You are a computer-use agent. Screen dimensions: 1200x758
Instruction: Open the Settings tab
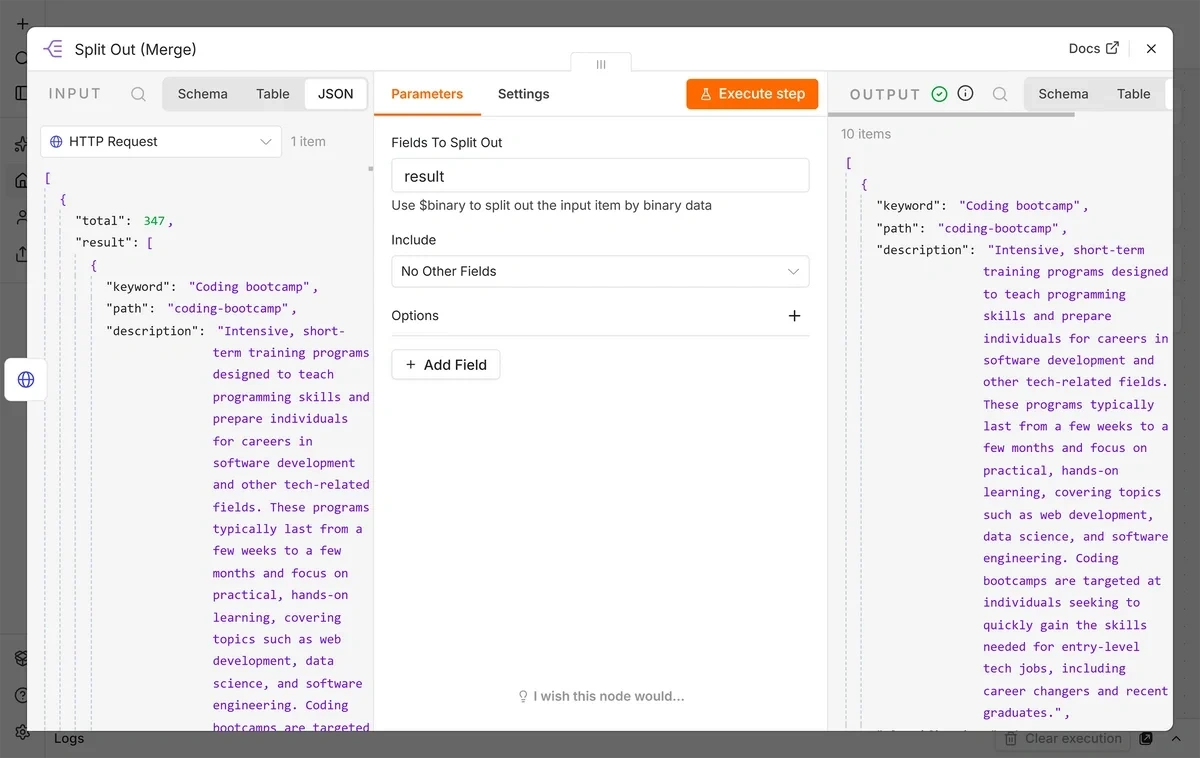(x=524, y=94)
